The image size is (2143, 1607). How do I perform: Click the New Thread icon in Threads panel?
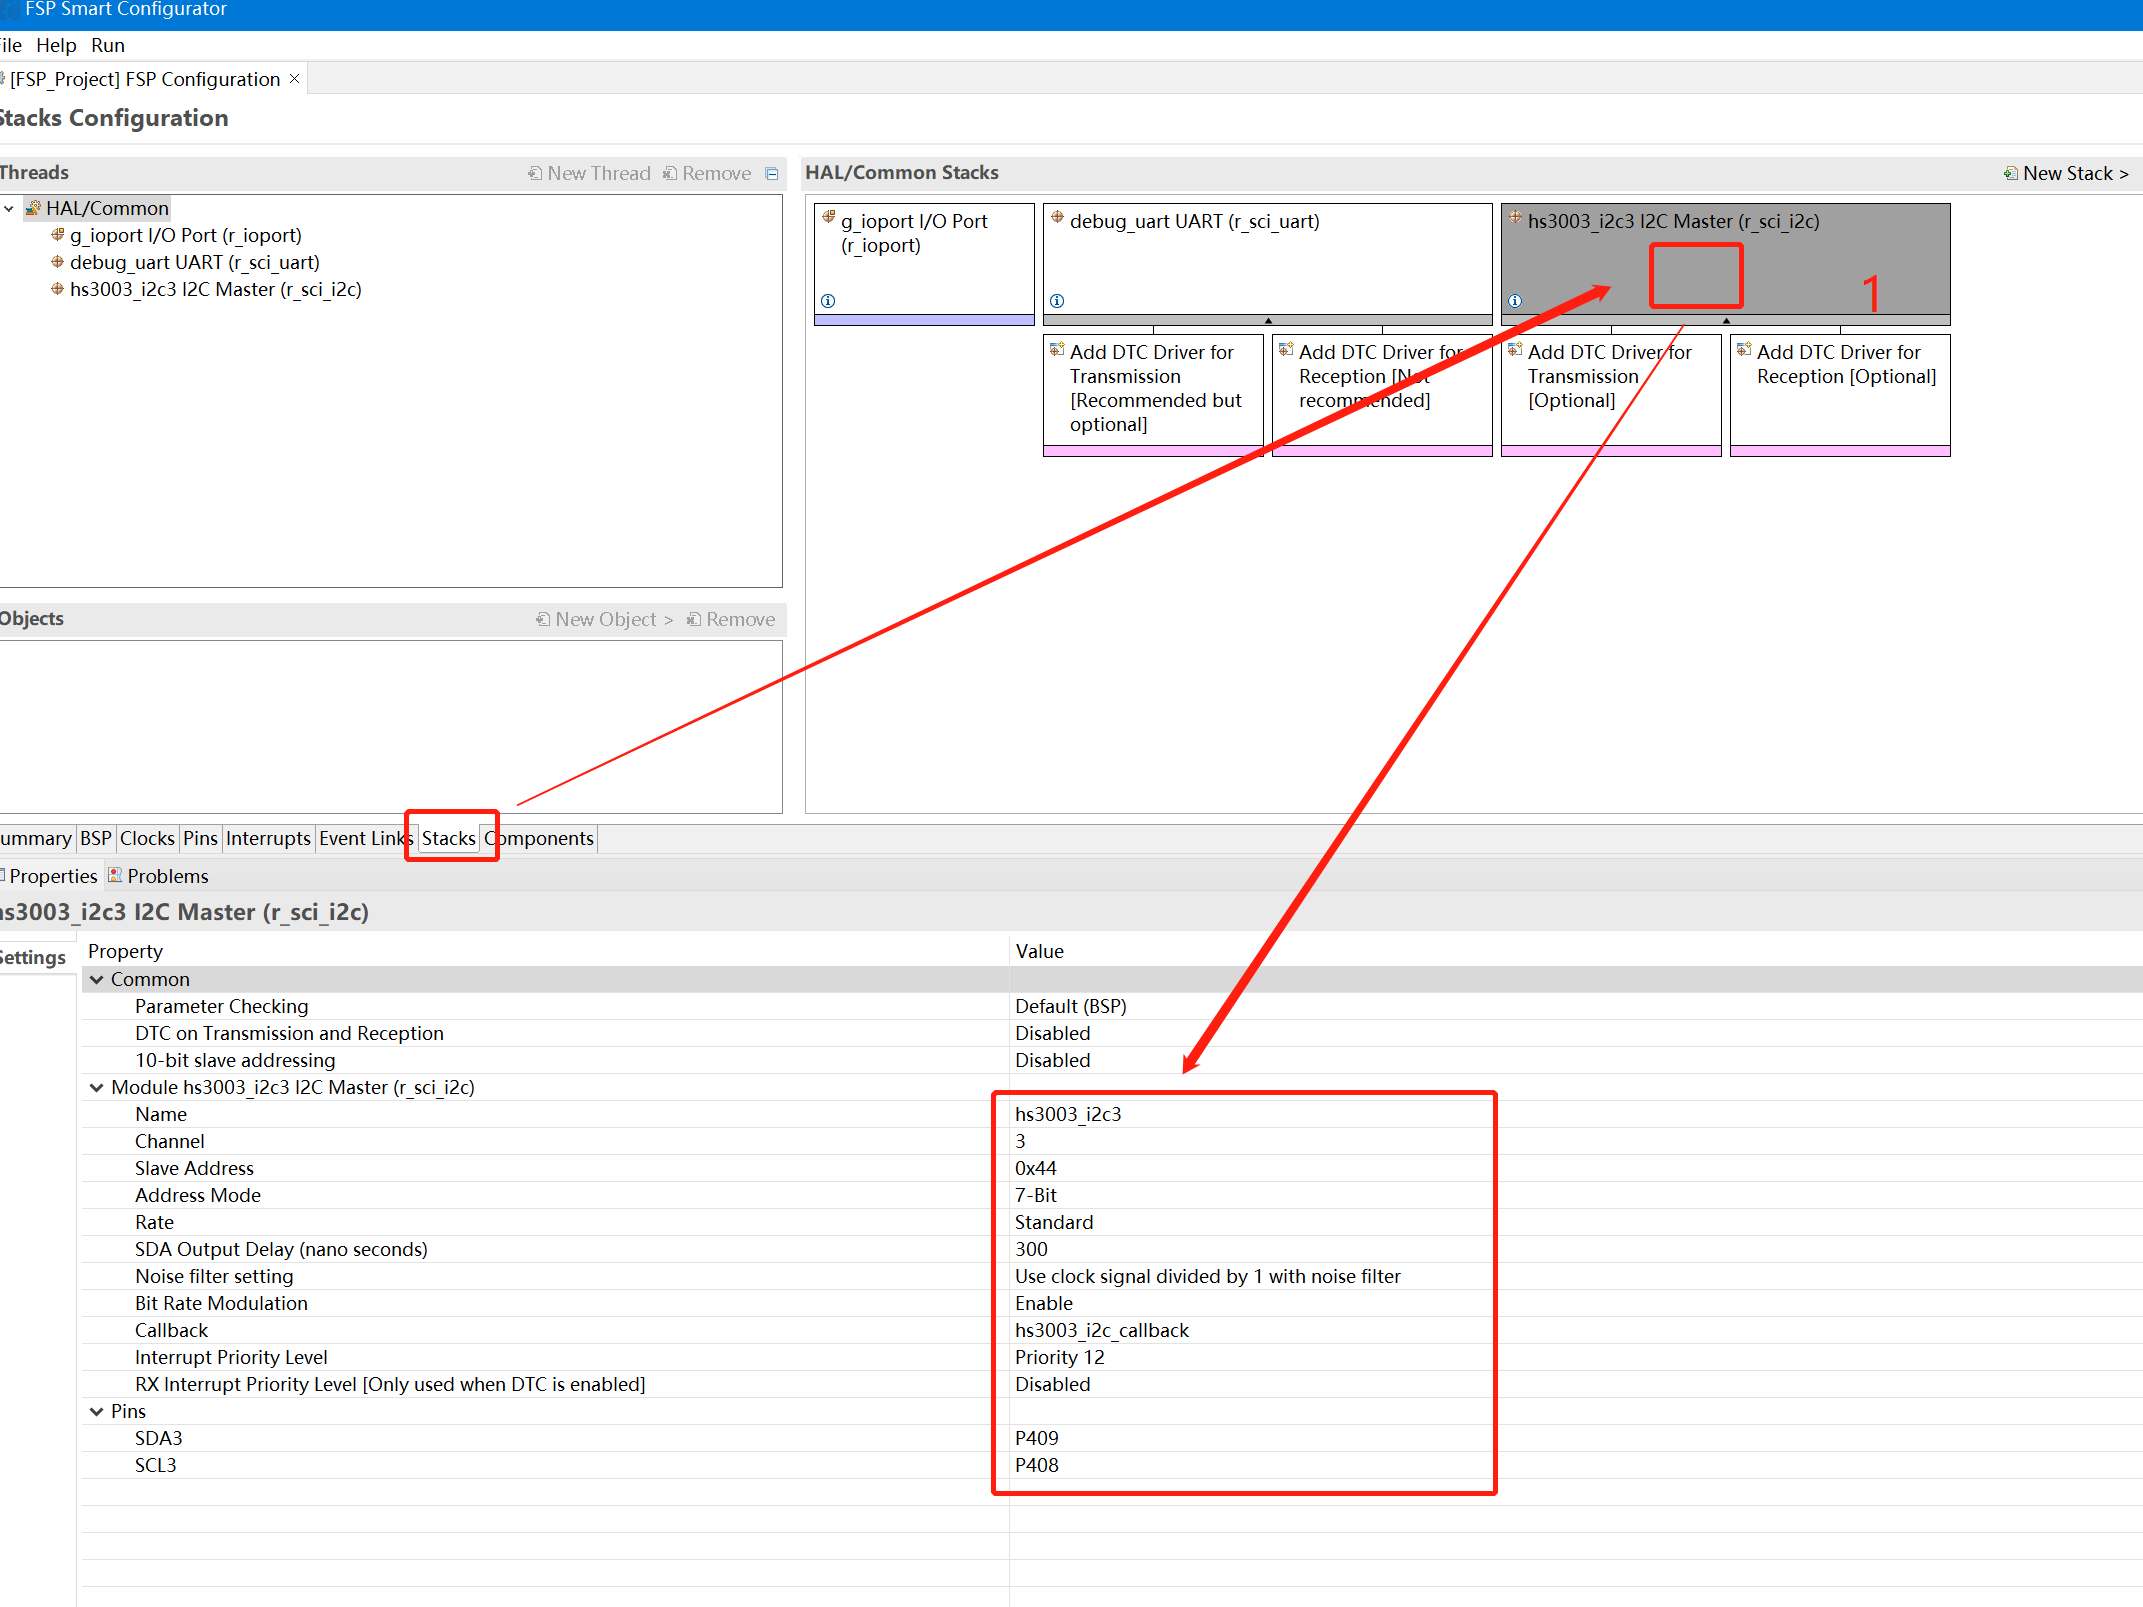click(535, 173)
